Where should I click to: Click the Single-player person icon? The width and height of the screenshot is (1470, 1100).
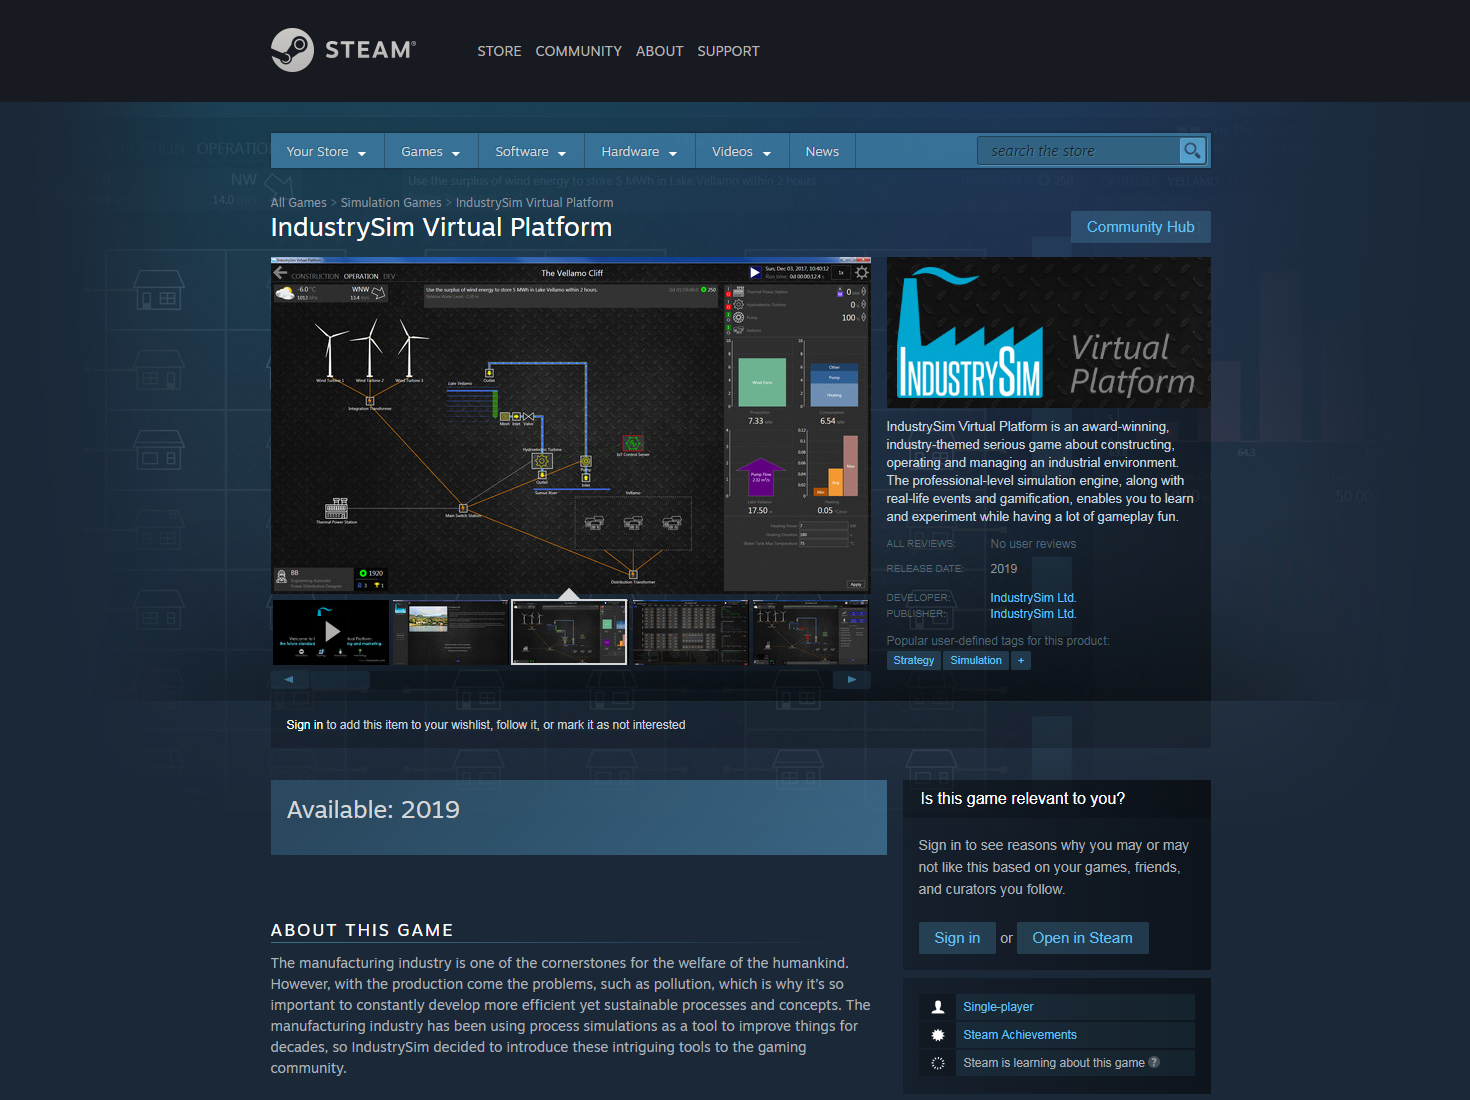click(x=938, y=1007)
